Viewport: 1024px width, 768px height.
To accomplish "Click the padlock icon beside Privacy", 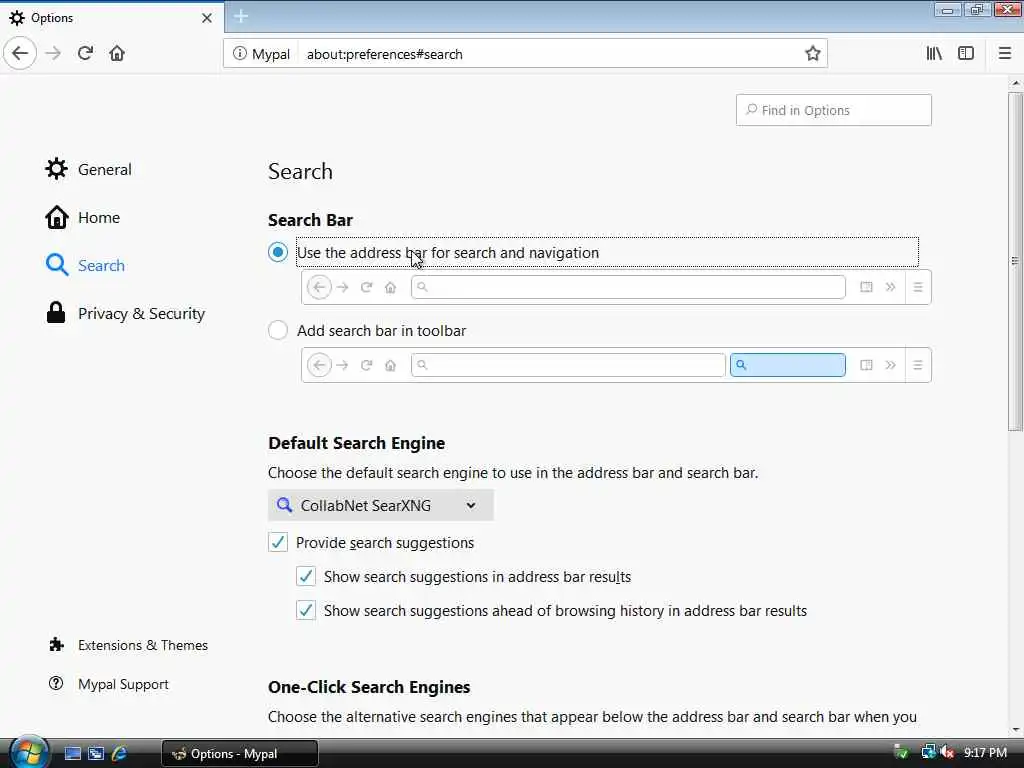I will click(x=56, y=313).
